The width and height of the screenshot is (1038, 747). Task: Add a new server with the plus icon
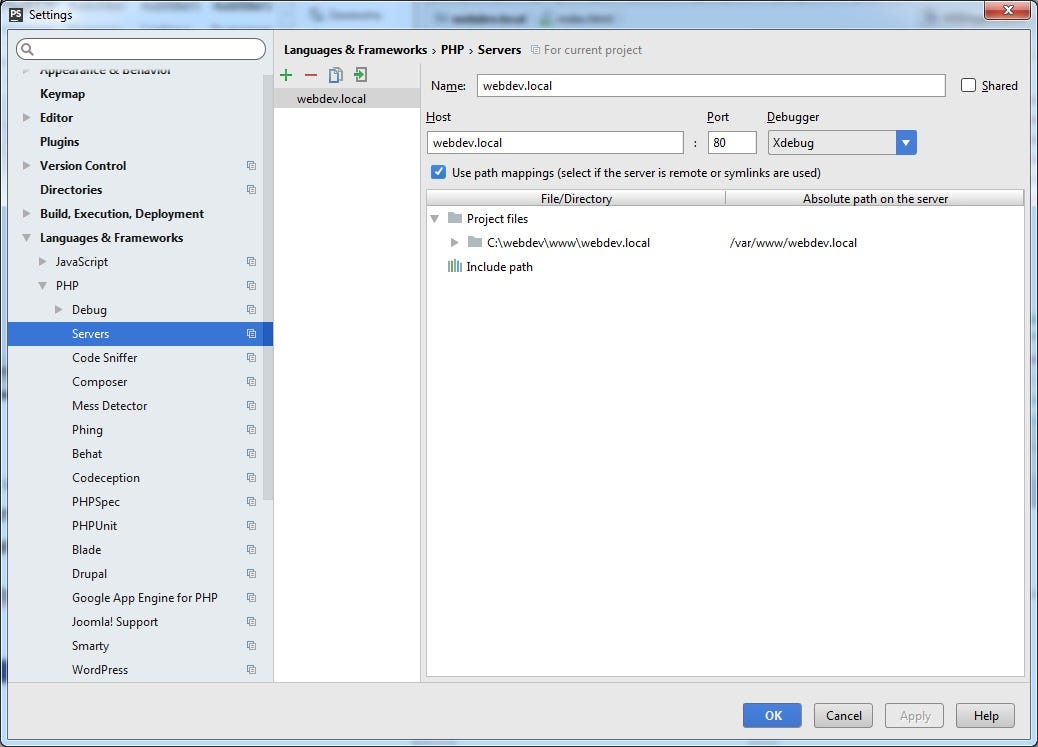286,75
